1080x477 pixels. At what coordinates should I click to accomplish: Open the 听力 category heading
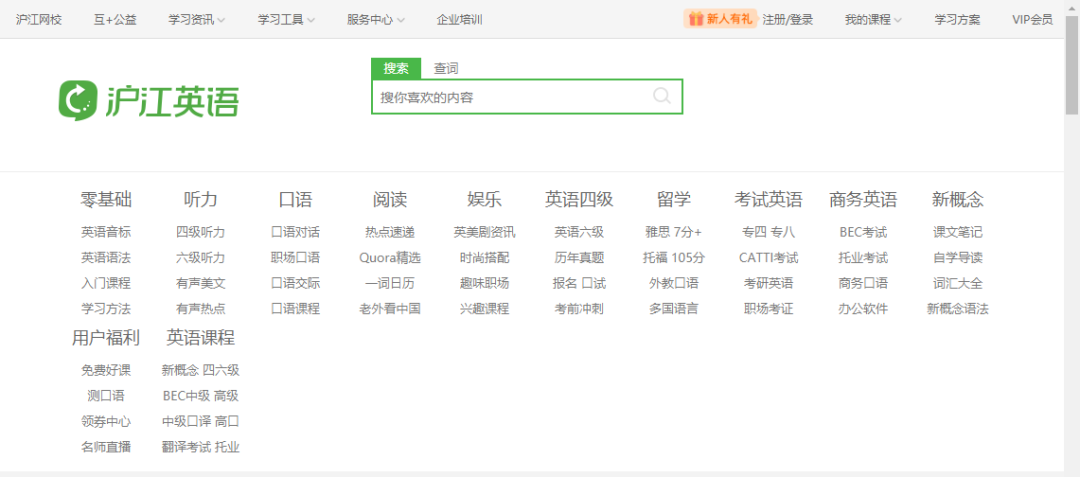pyautogui.click(x=200, y=200)
